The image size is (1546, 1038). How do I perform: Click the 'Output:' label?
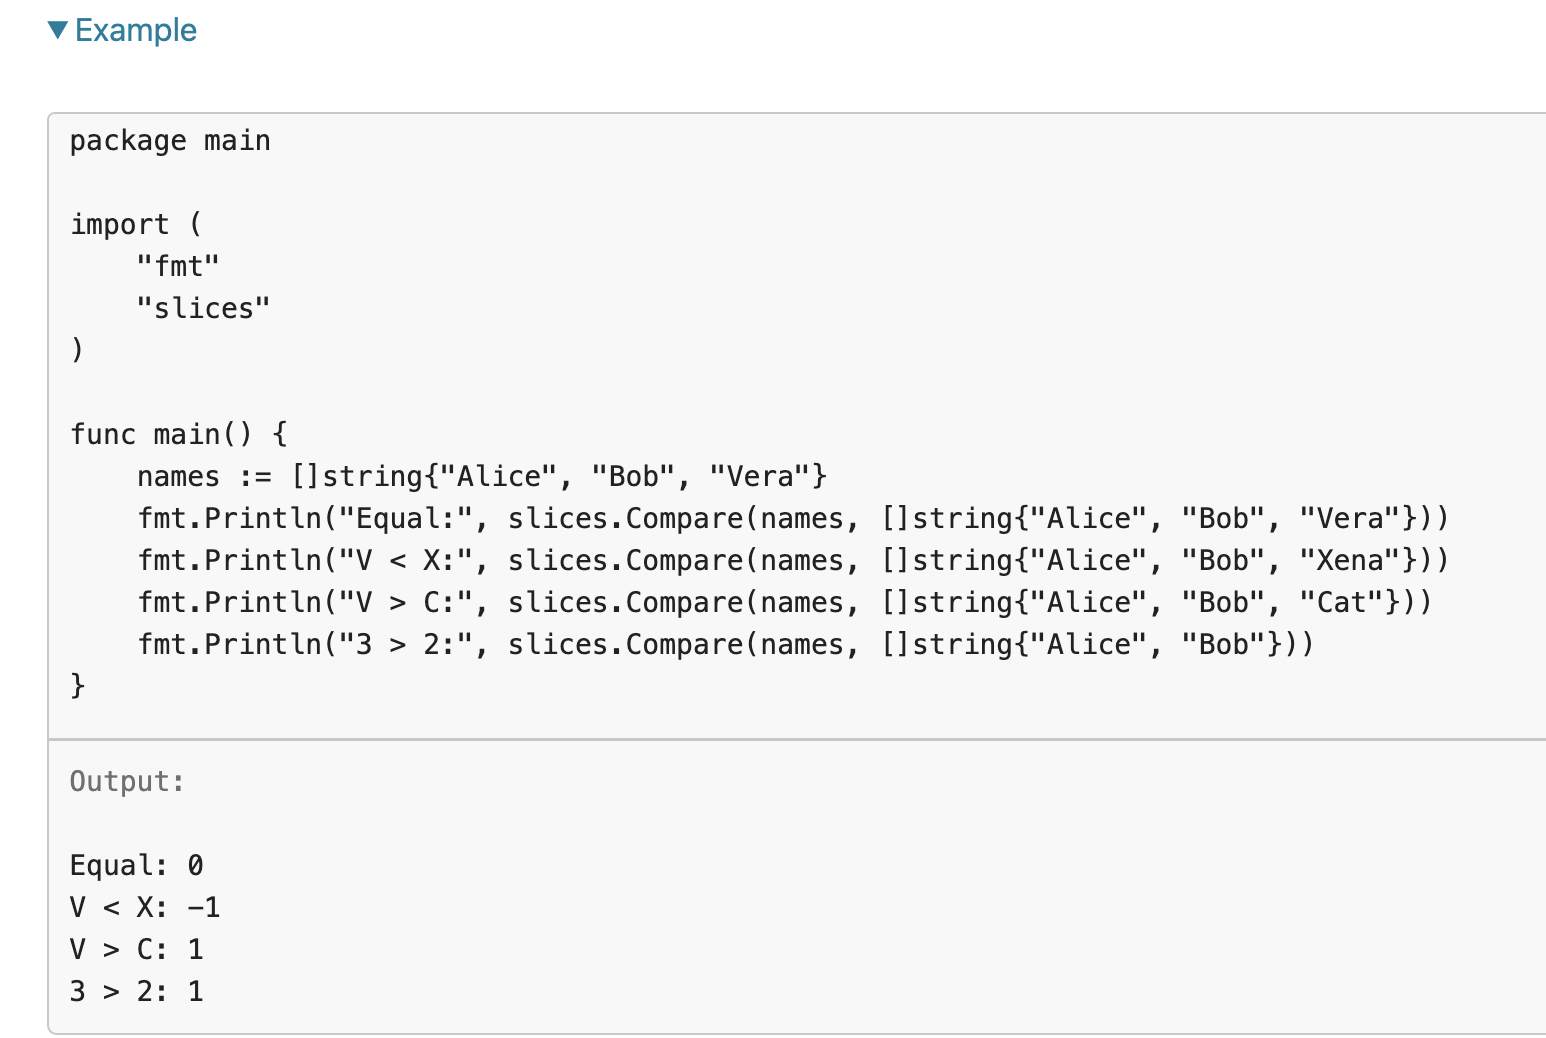pos(127,781)
